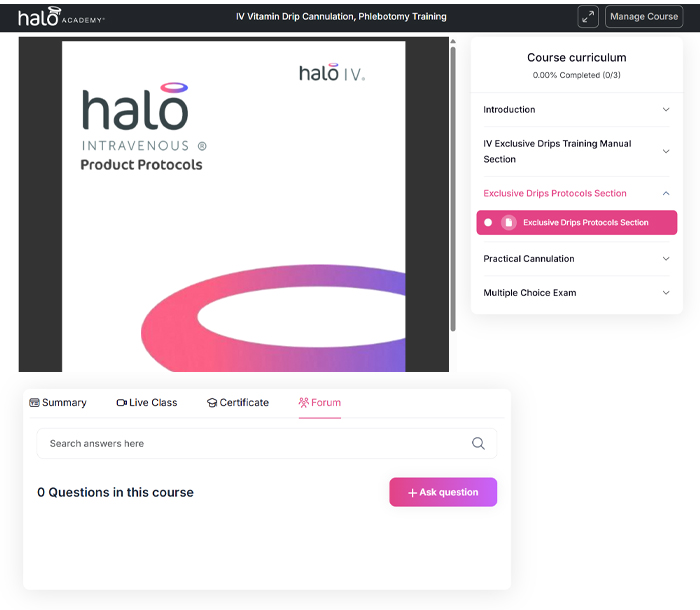Viewport: 700px width, 610px height.
Task: Toggle fullscreen expand icon
Action: [x=588, y=17]
